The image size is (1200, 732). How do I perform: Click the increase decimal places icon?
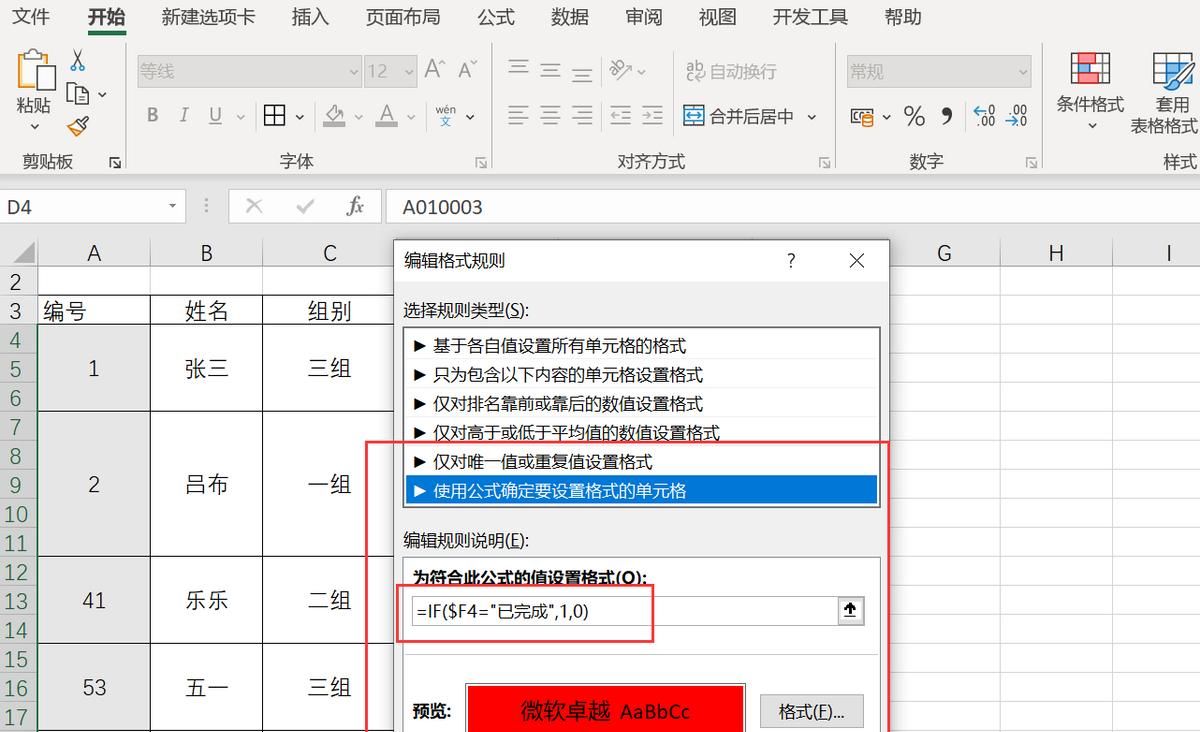(x=984, y=116)
